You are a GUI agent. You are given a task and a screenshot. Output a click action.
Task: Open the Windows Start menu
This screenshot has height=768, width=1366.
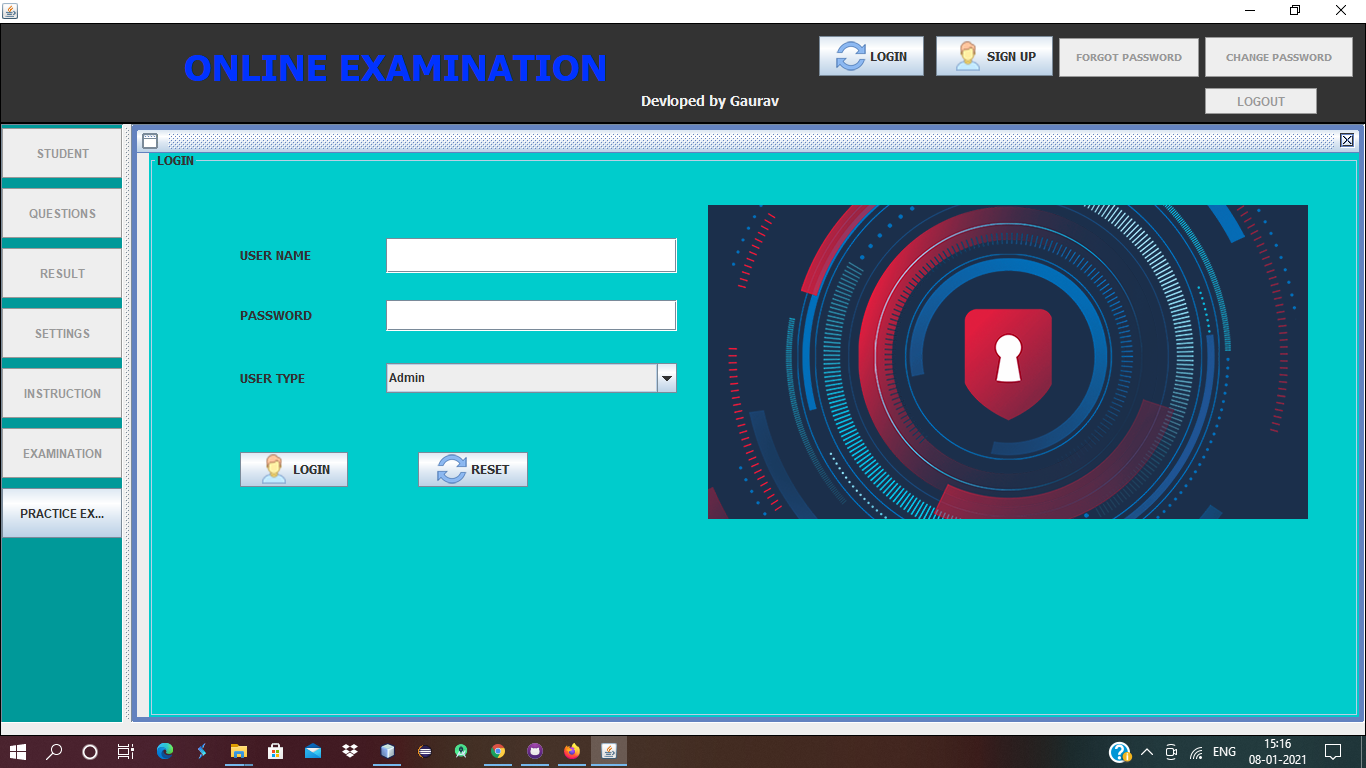[x=17, y=751]
